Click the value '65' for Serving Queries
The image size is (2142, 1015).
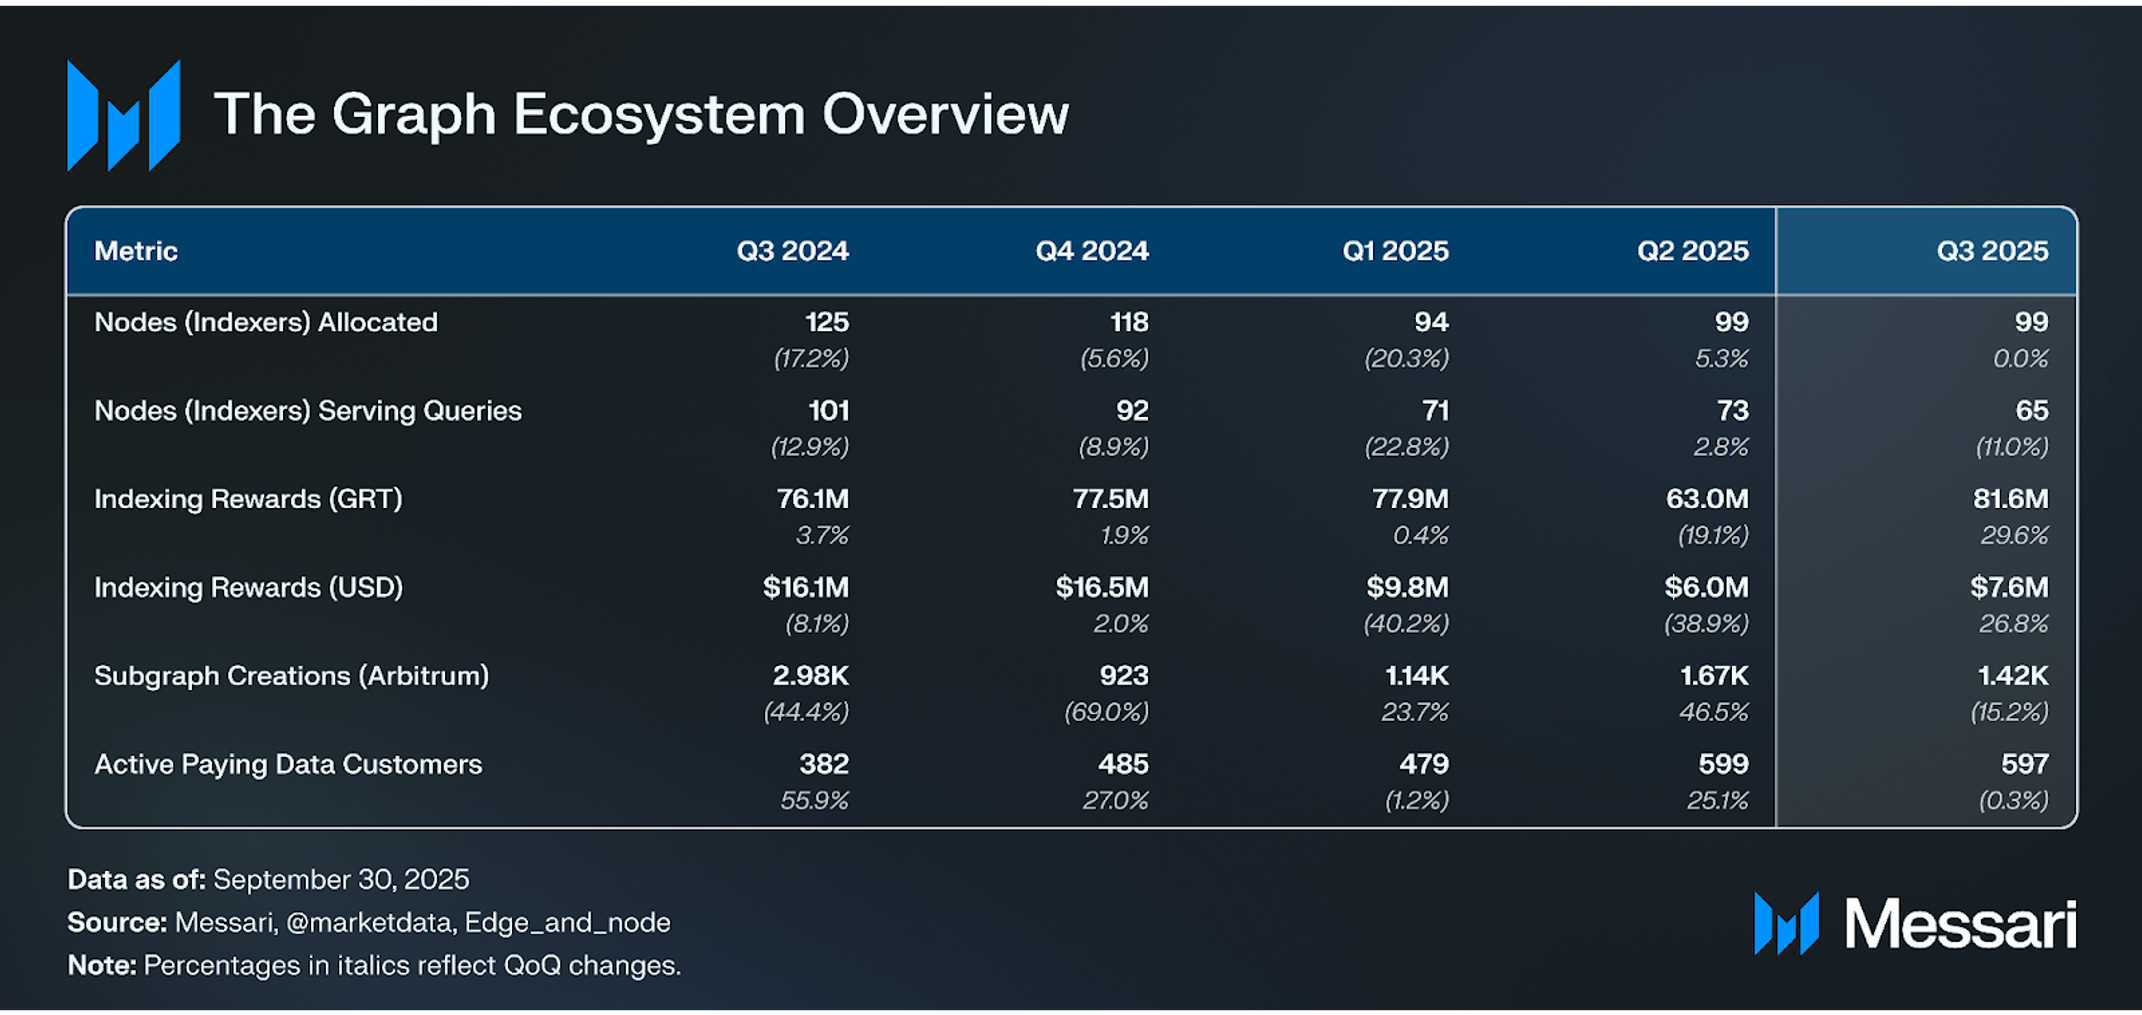pos(2032,410)
